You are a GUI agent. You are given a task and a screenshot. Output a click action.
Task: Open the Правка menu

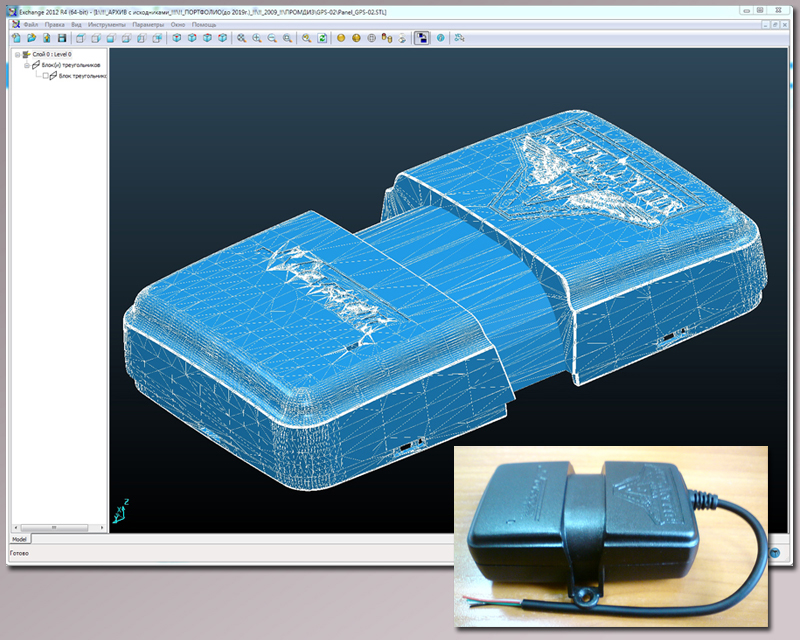tap(54, 24)
